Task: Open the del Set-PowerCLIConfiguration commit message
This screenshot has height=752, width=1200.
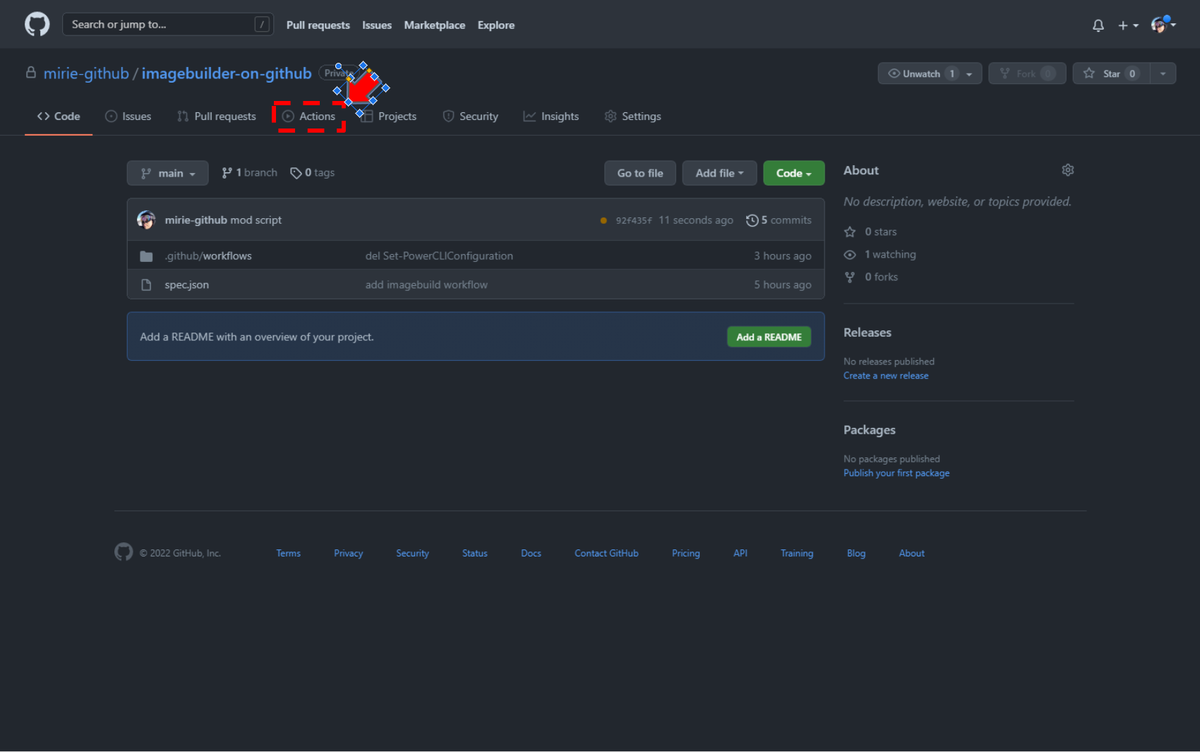Action: tap(439, 256)
